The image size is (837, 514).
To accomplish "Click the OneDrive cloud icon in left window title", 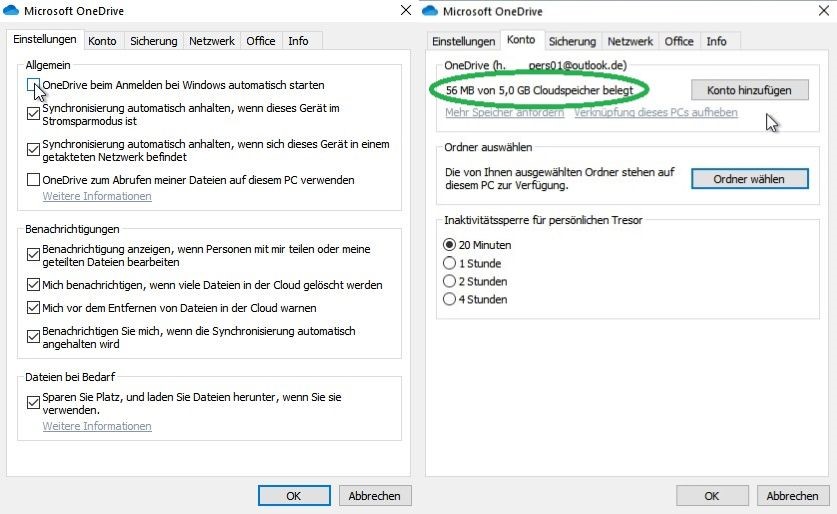I will pyautogui.click(x=11, y=10).
